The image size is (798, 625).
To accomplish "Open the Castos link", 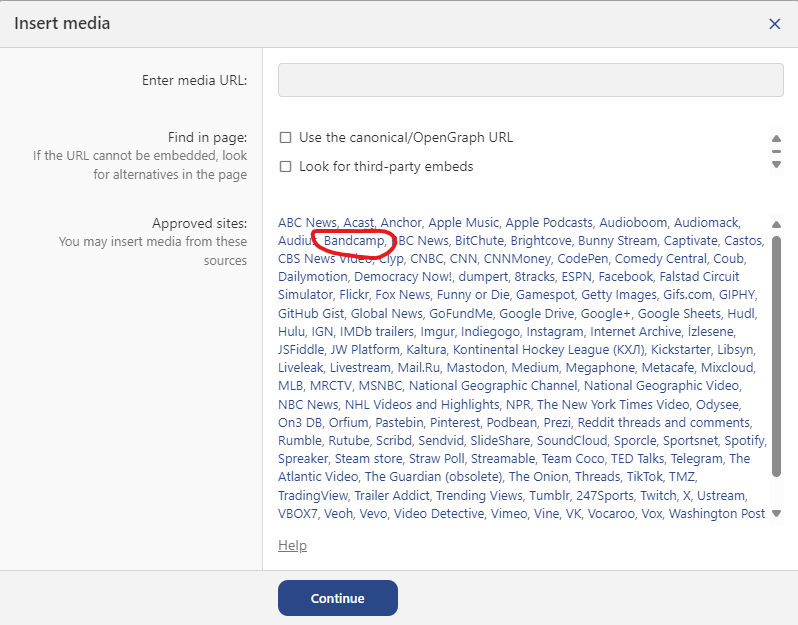I will pos(743,240).
